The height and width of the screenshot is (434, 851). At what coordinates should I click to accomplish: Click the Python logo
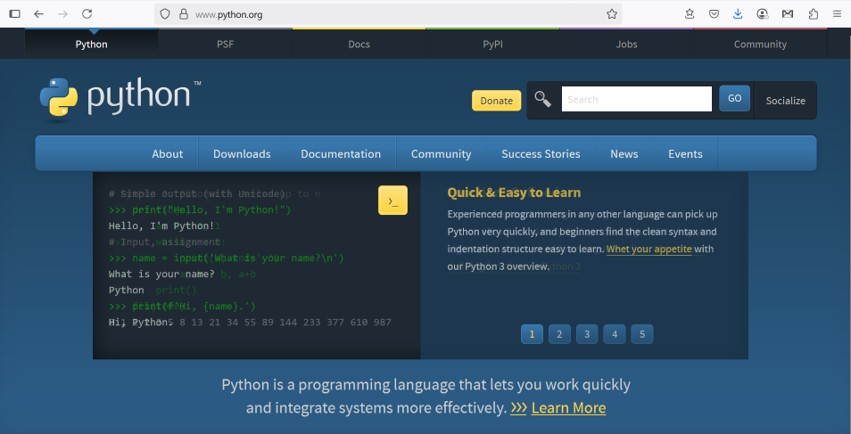point(120,98)
